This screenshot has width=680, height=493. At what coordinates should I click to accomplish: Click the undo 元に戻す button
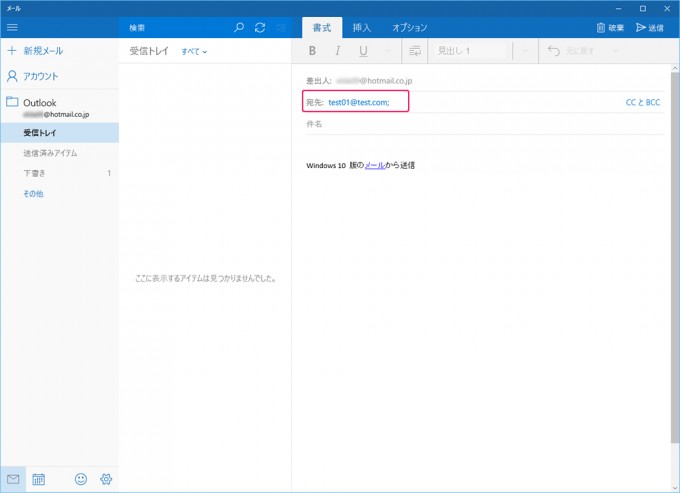pos(570,51)
